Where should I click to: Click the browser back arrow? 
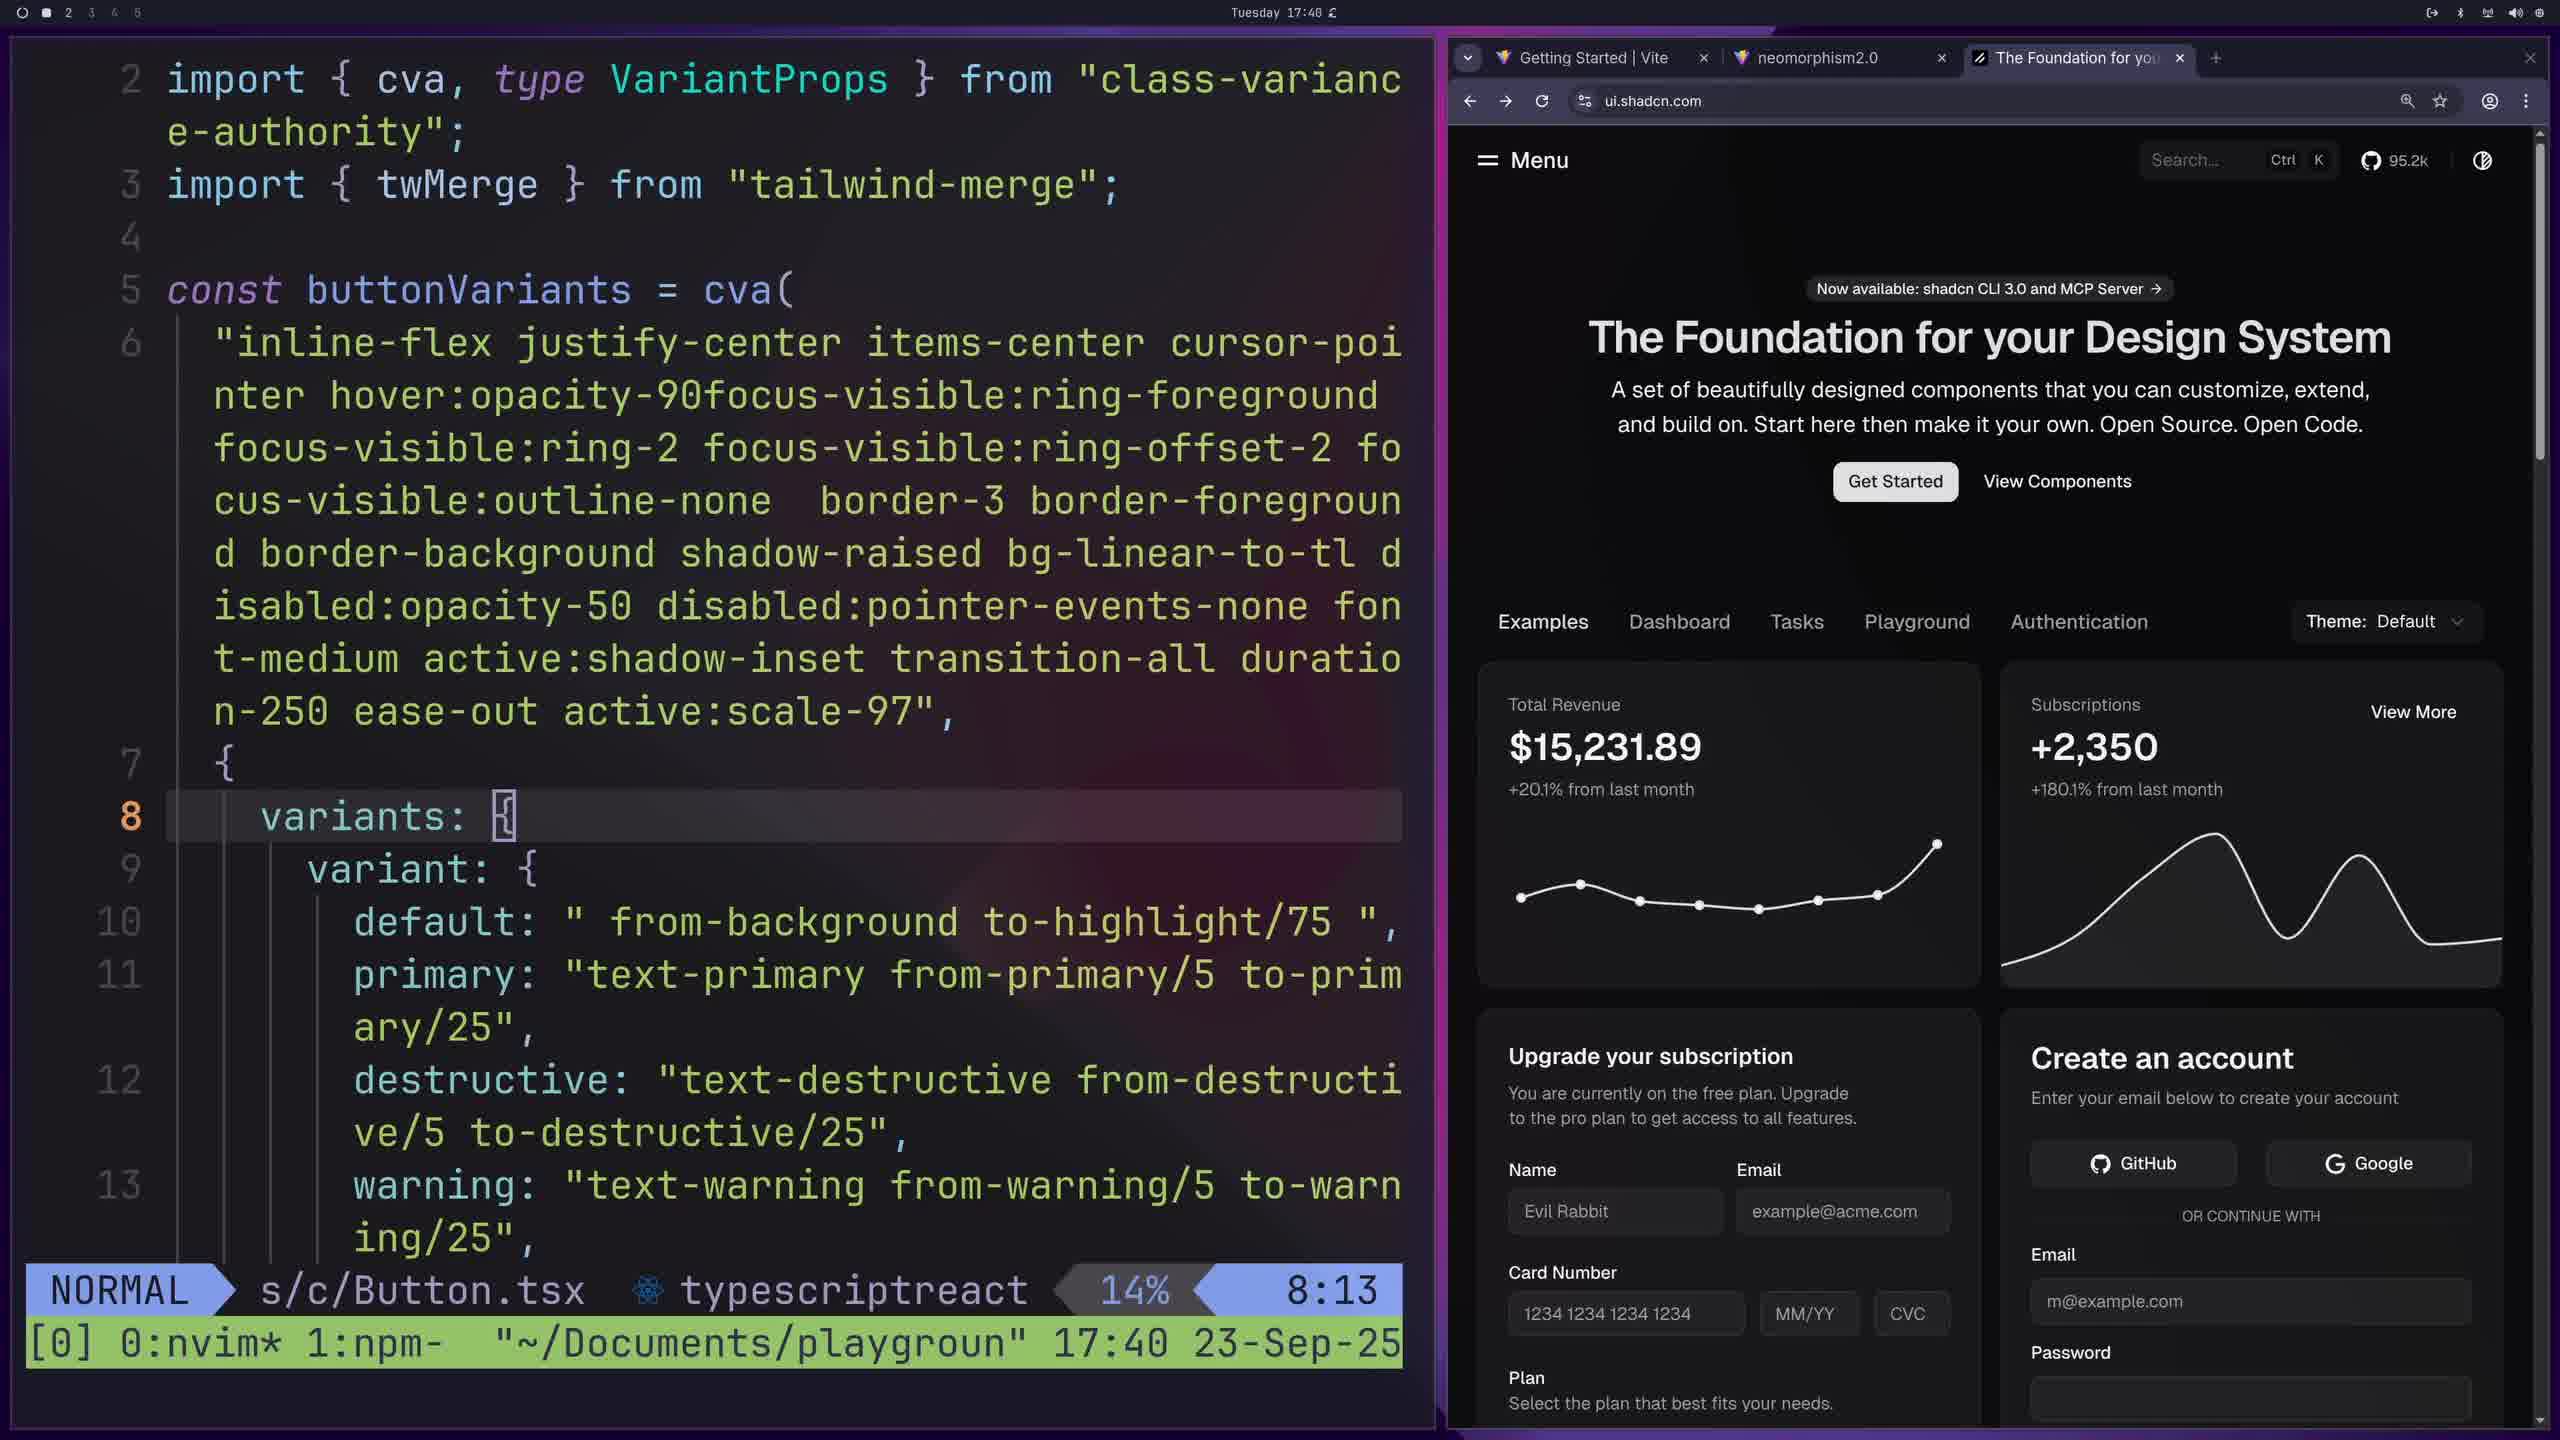(x=1469, y=101)
